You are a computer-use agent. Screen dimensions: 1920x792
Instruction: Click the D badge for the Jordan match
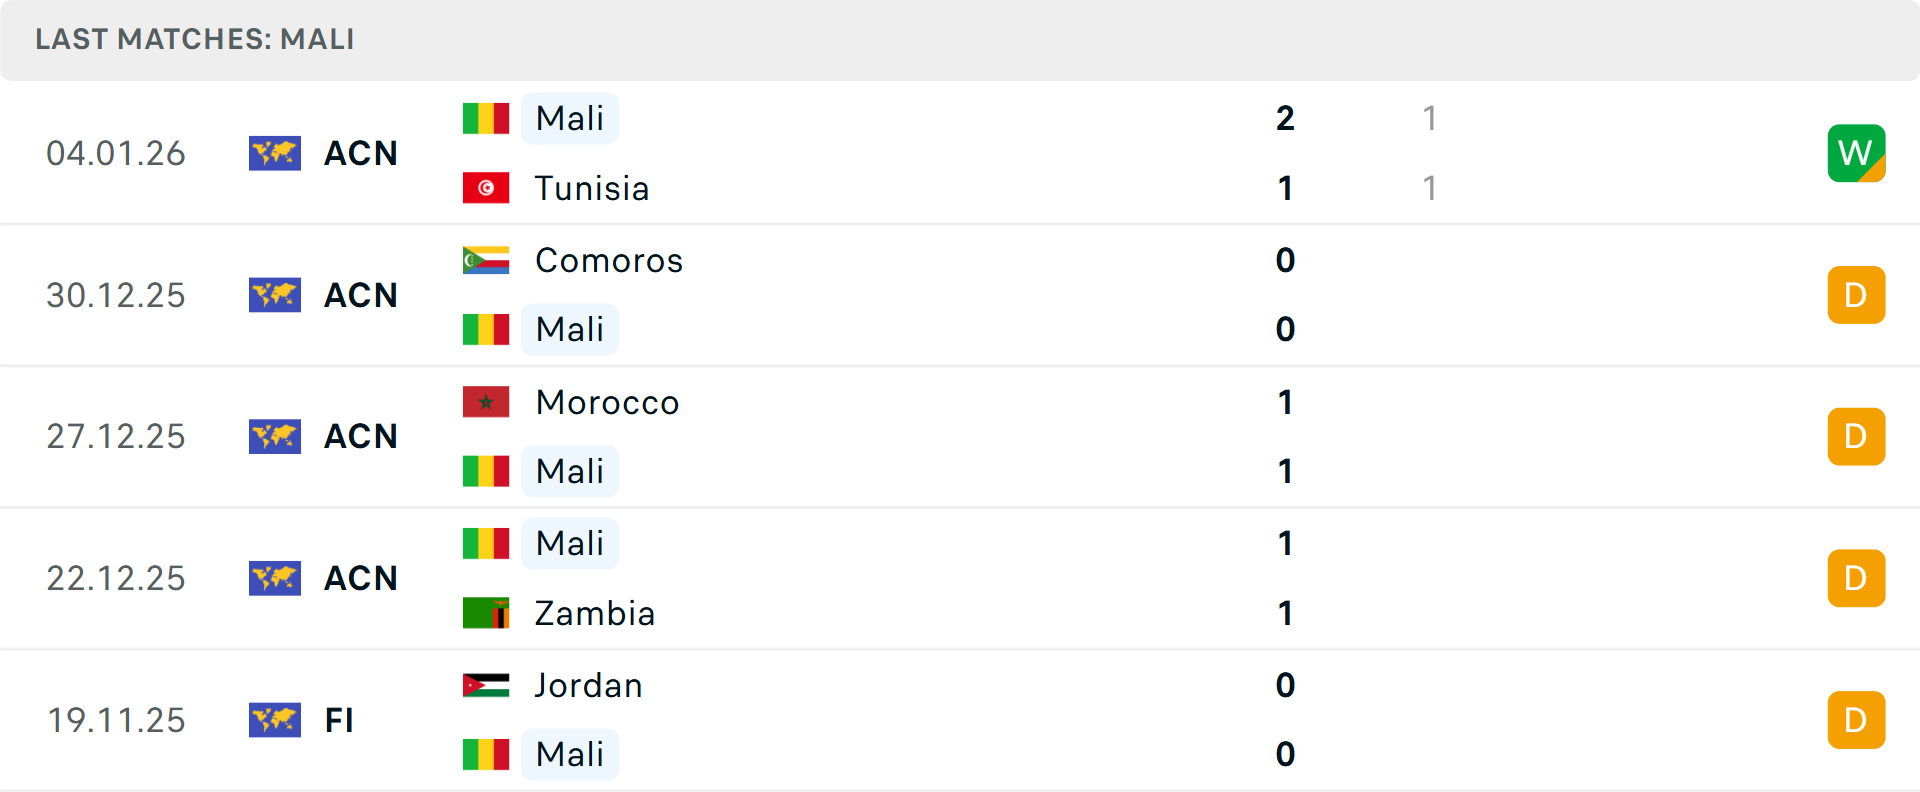tap(1856, 720)
